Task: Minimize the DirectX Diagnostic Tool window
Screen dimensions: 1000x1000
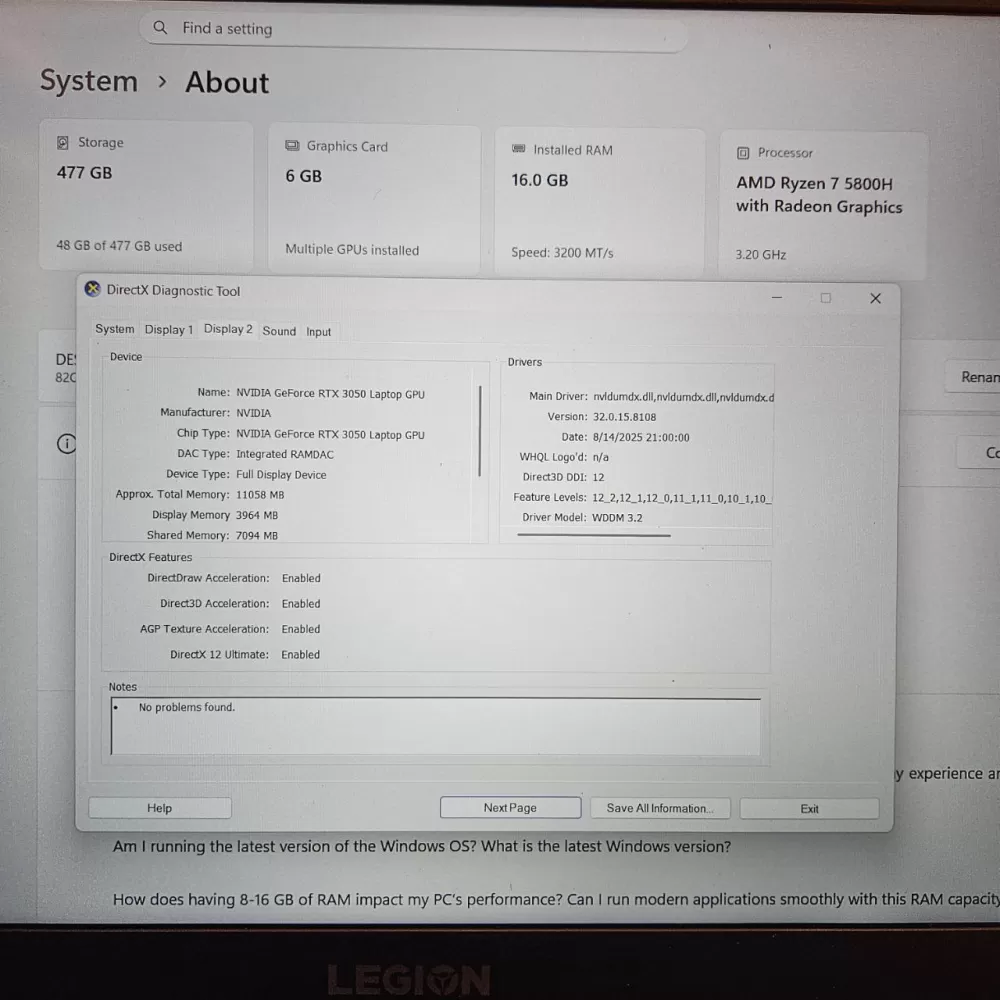Action: click(776, 297)
